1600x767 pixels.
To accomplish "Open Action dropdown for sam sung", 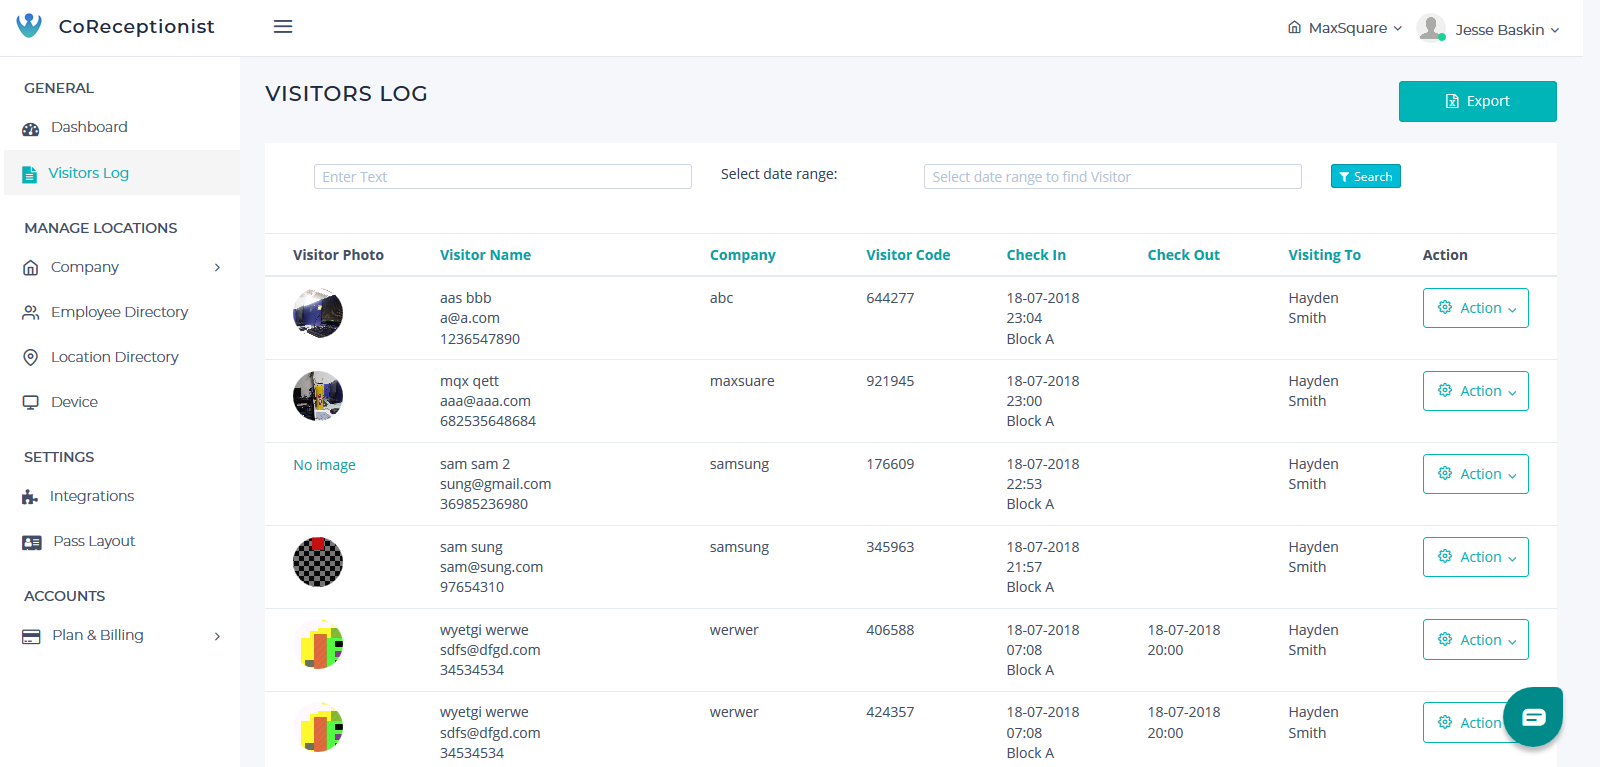I will 1475,557.
